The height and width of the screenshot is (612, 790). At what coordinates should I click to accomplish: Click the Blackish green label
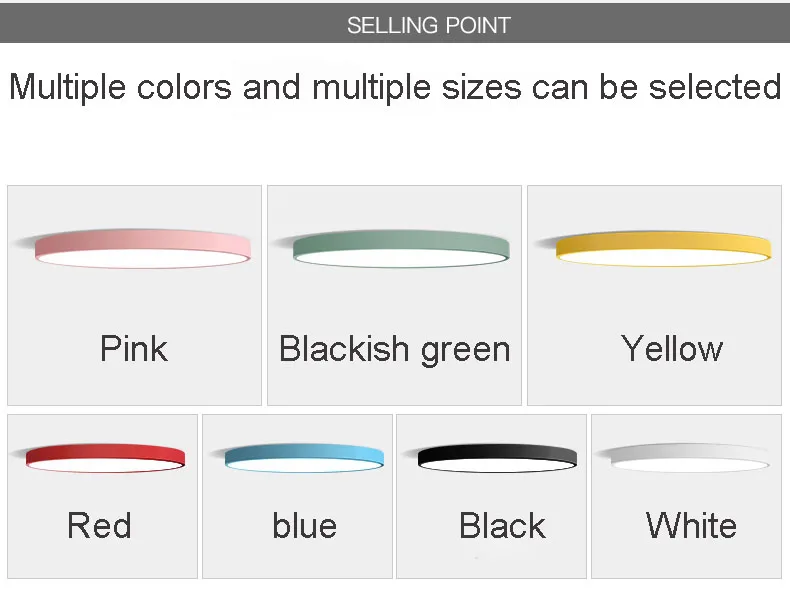394,349
